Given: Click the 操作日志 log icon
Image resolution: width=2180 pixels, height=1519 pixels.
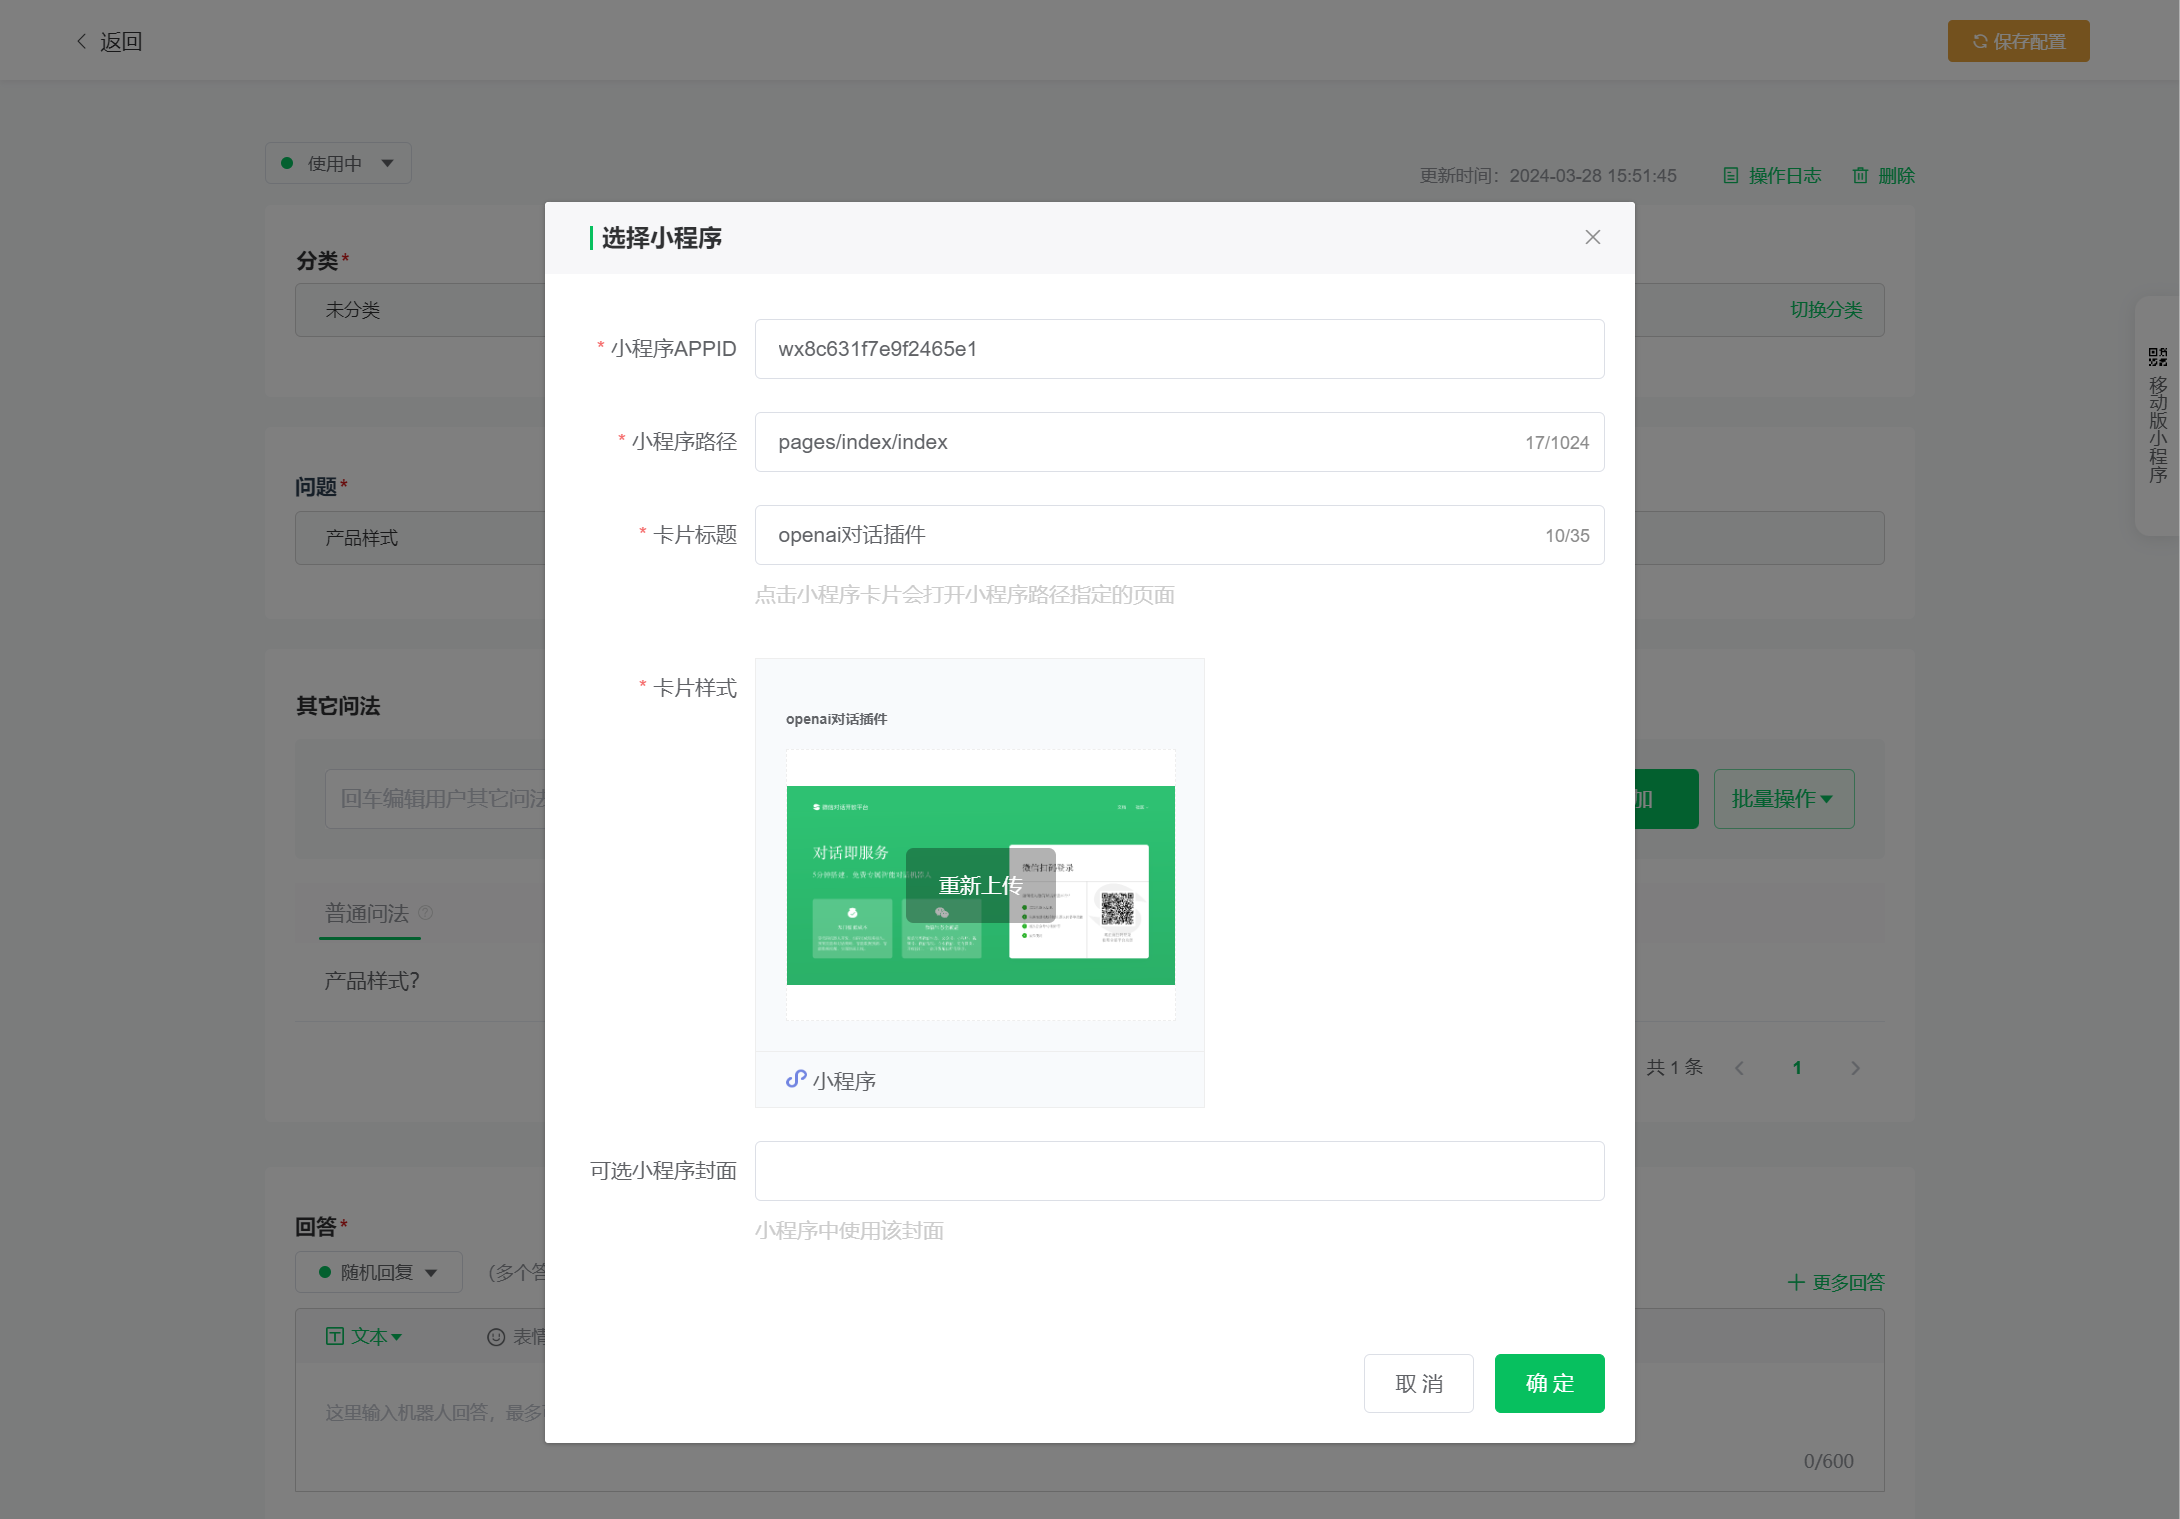Looking at the screenshot, I should coord(1730,176).
